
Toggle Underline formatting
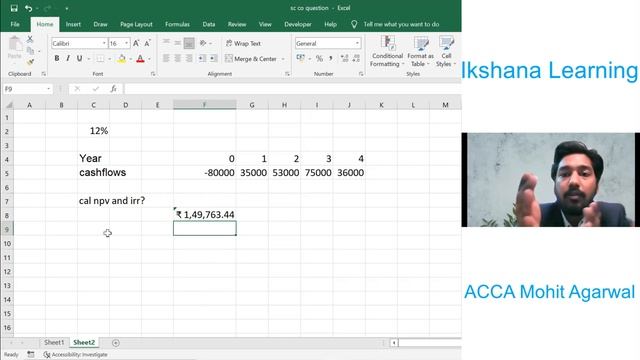[x=79, y=58]
